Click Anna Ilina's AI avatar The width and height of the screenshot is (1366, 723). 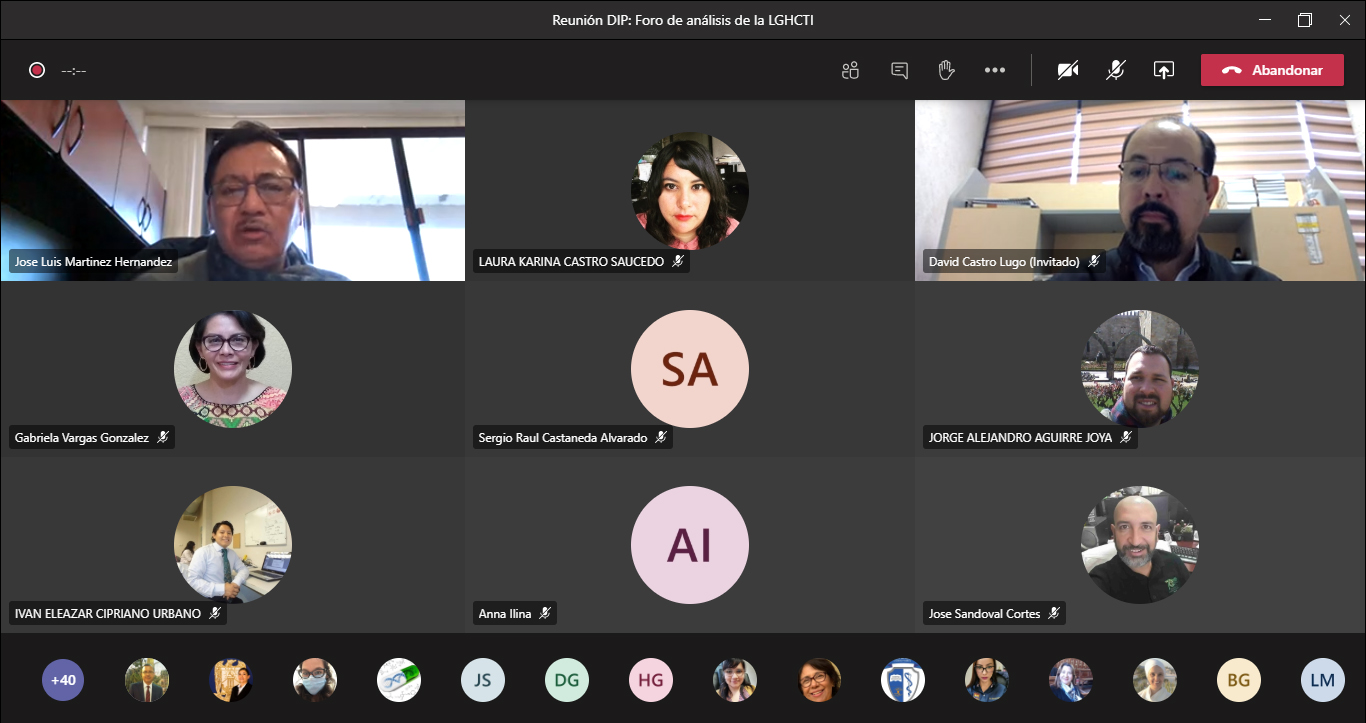[689, 545]
